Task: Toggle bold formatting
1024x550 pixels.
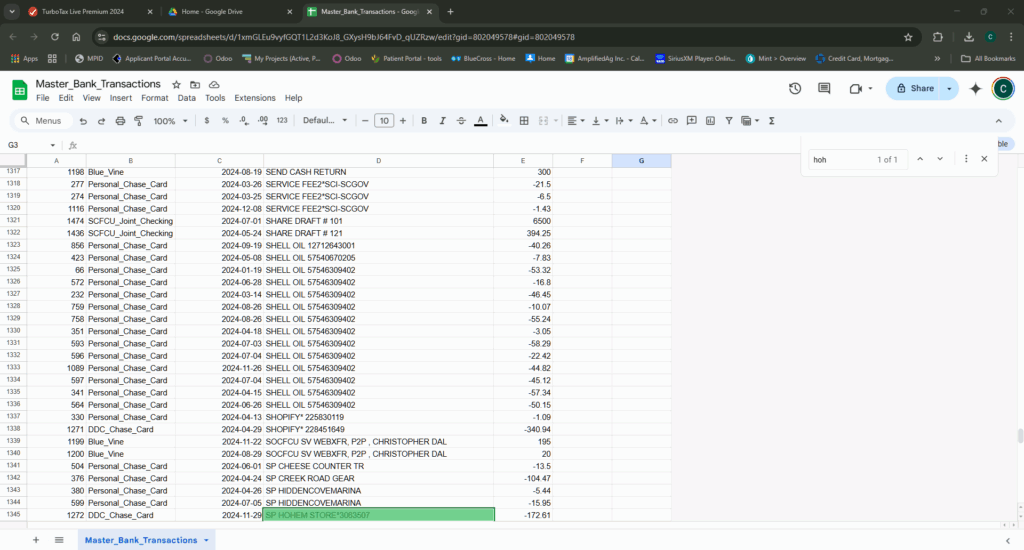Action: (x=424, y=121)
